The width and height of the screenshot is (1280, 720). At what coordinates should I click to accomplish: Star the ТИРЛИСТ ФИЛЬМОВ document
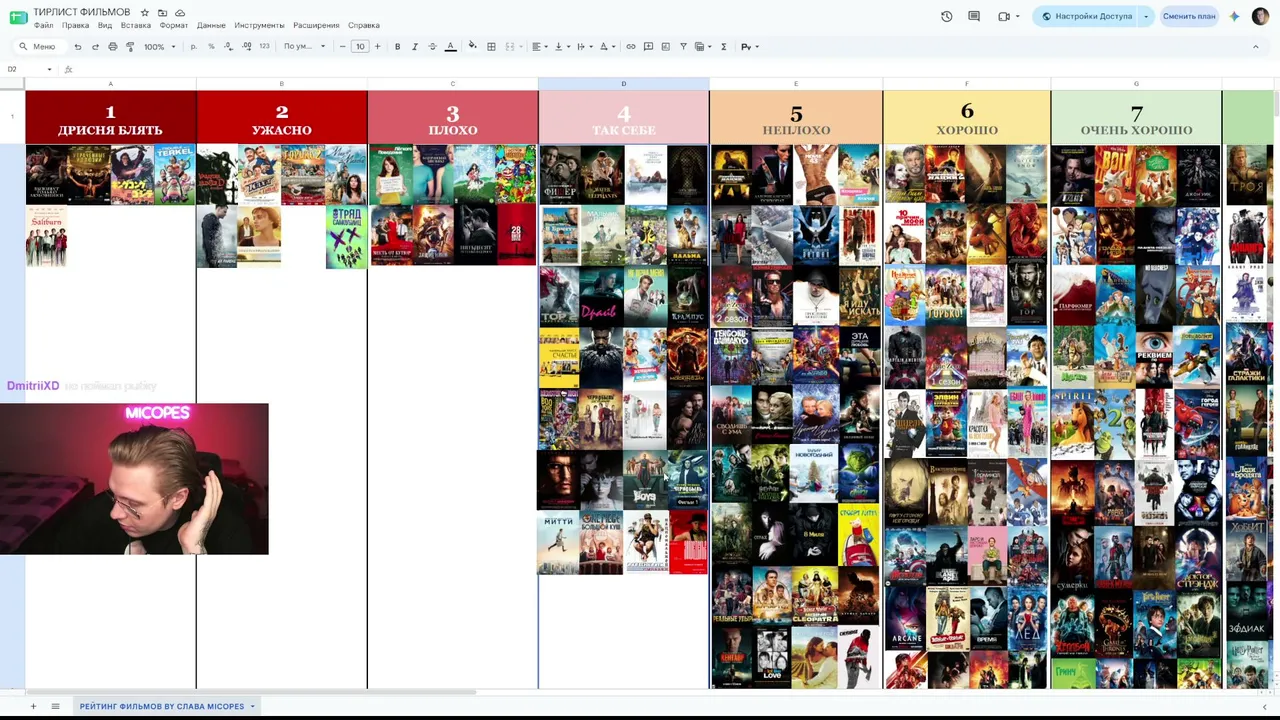(x=145, y=13)
